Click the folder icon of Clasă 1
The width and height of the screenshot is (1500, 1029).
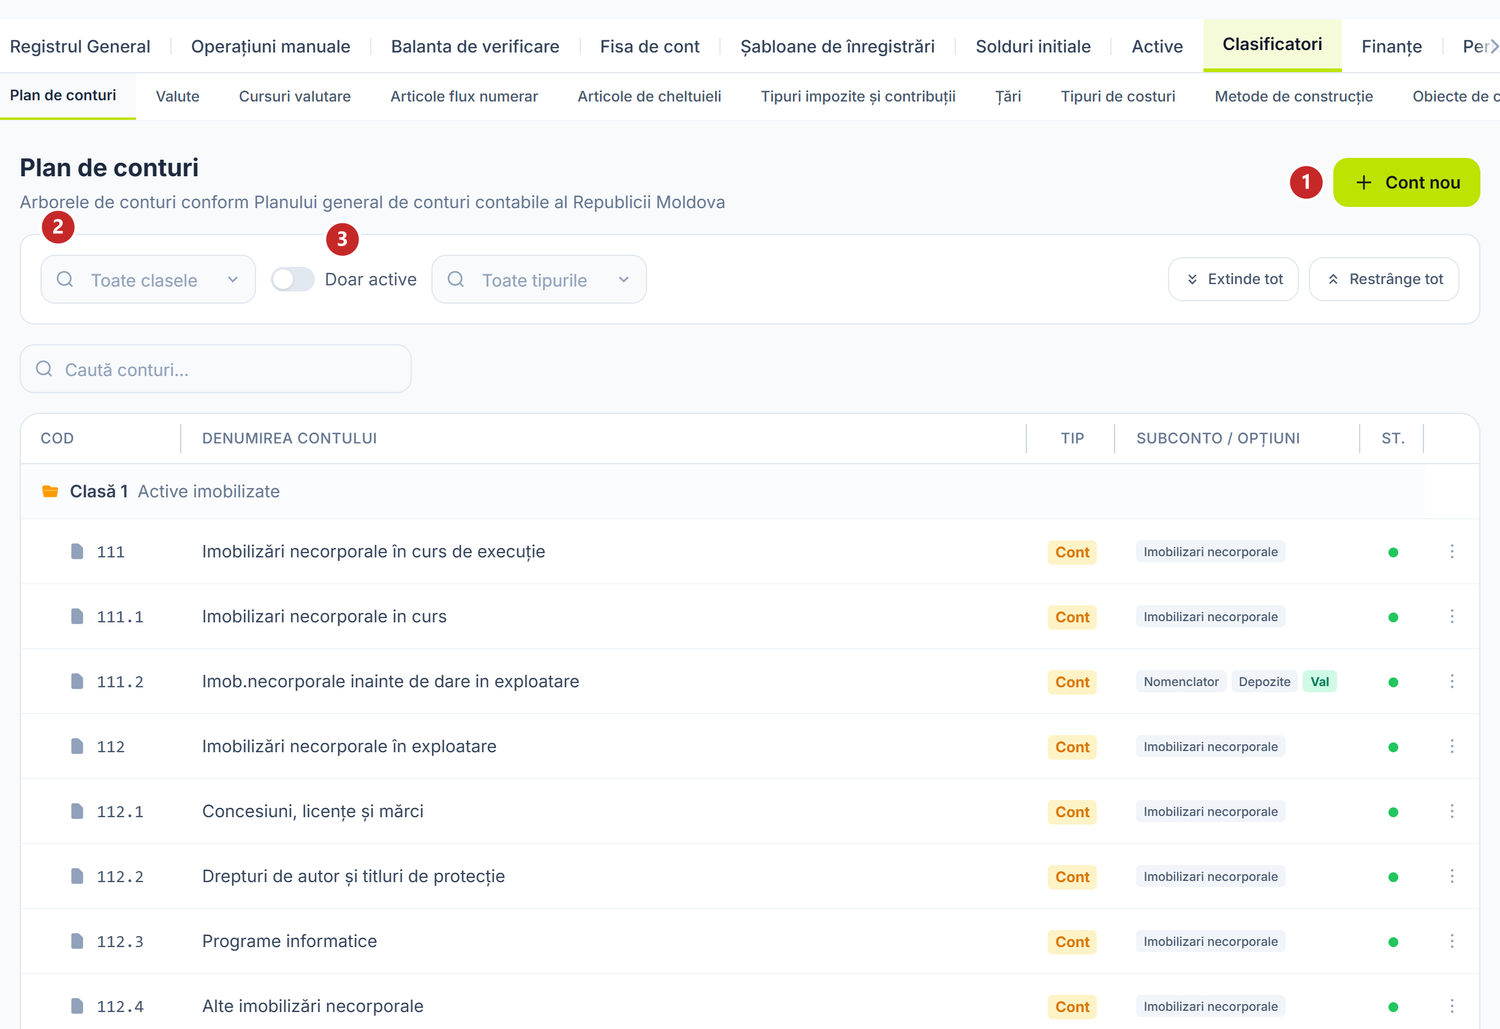click(50, 491)
